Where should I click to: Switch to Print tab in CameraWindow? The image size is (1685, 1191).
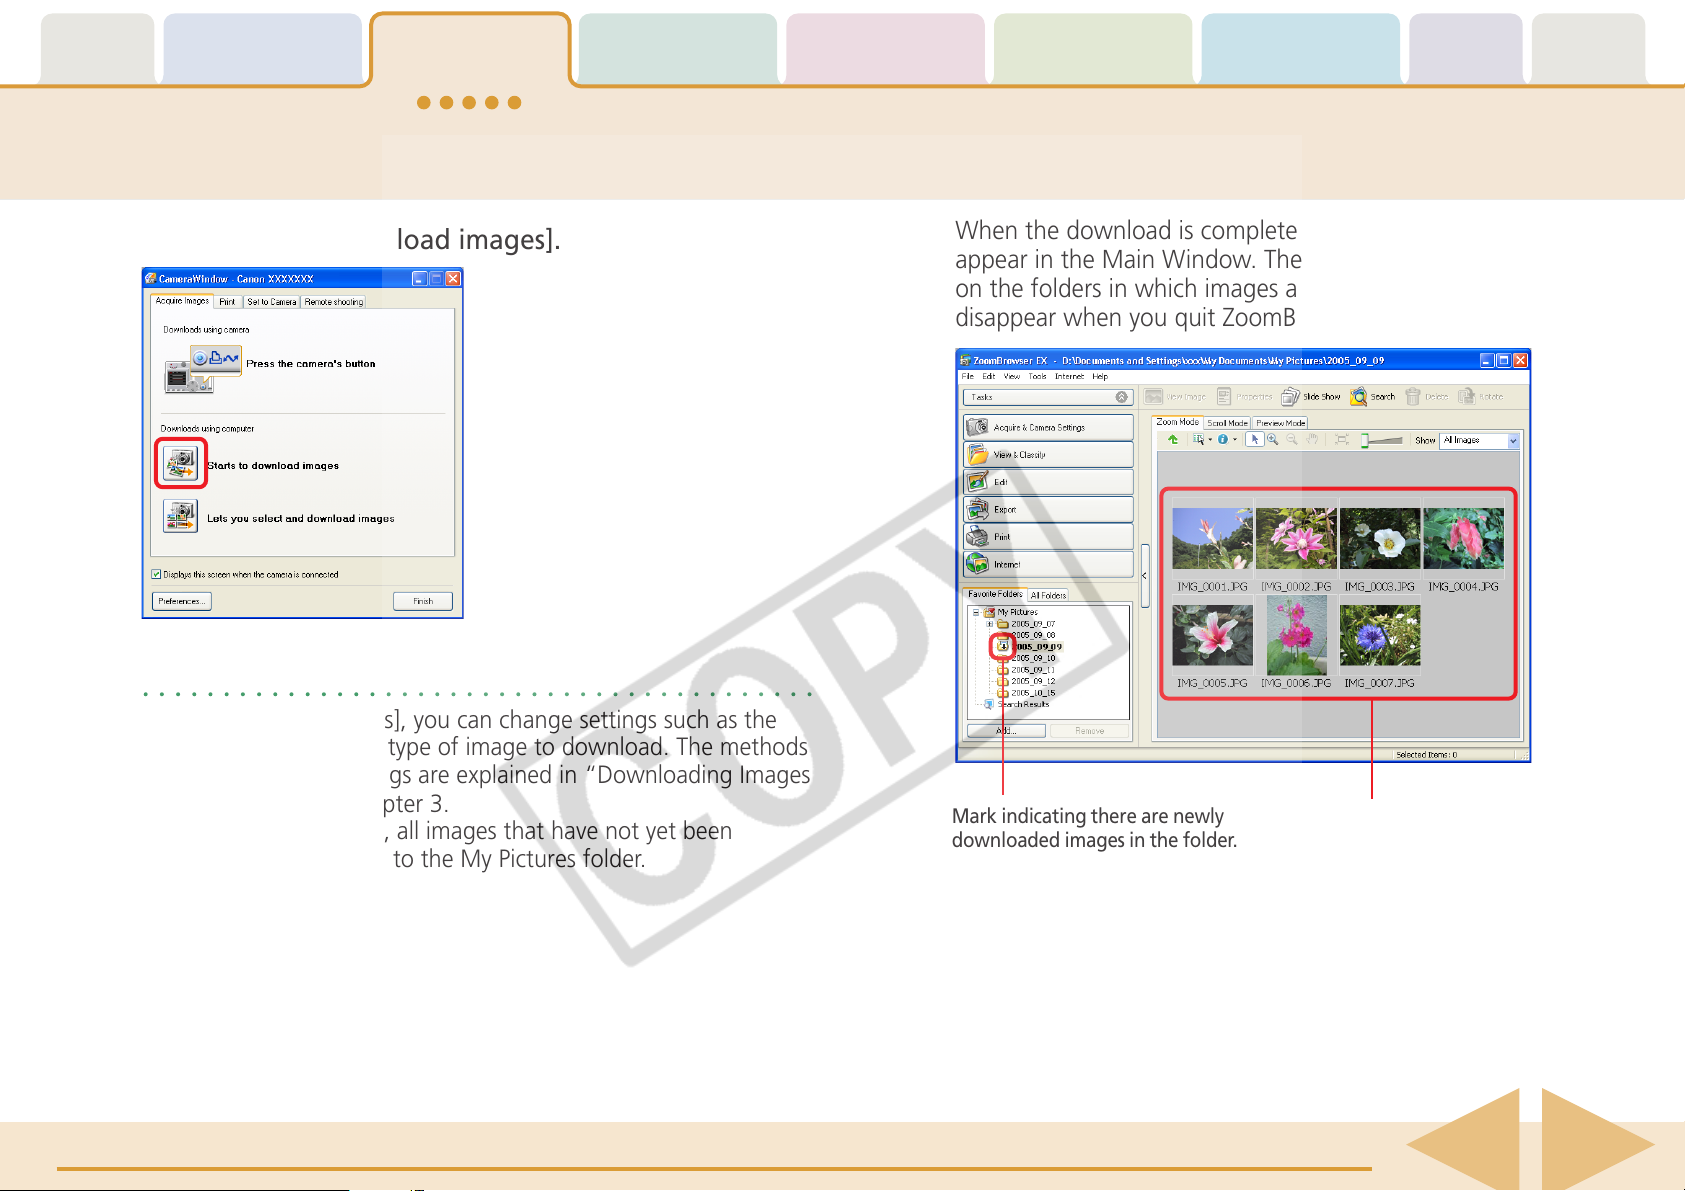(227, 301)
